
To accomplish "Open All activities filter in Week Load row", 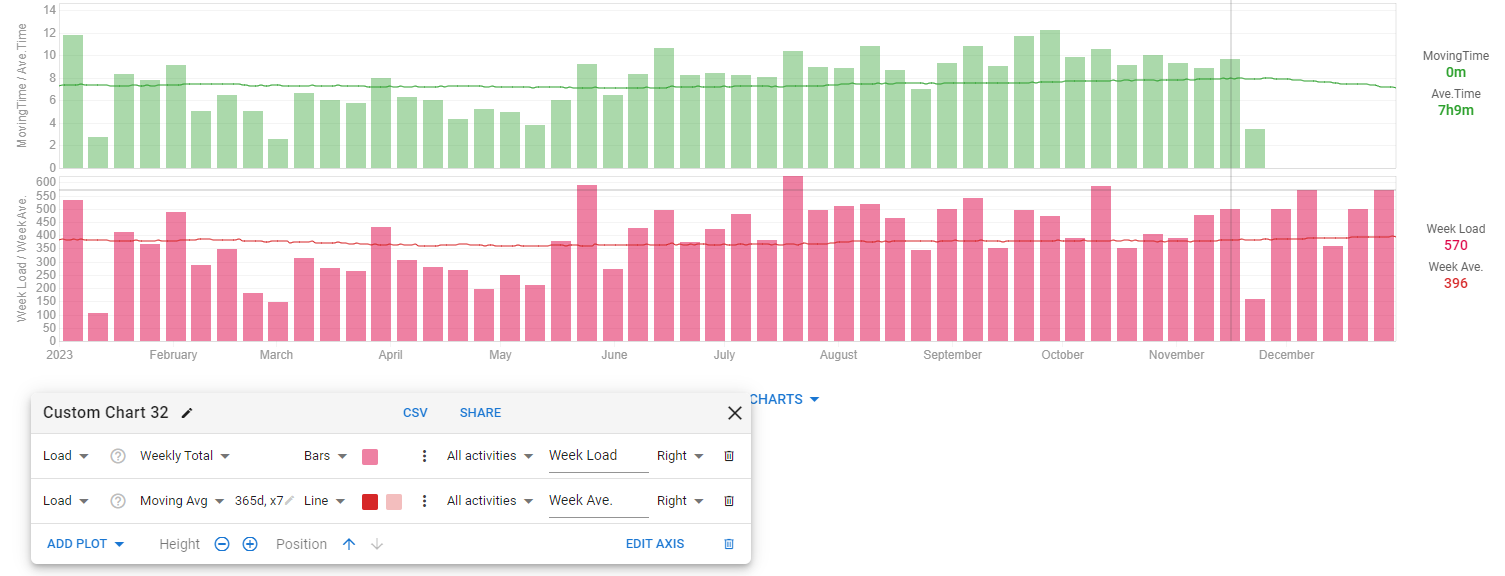I will click(x=491, y=456).
